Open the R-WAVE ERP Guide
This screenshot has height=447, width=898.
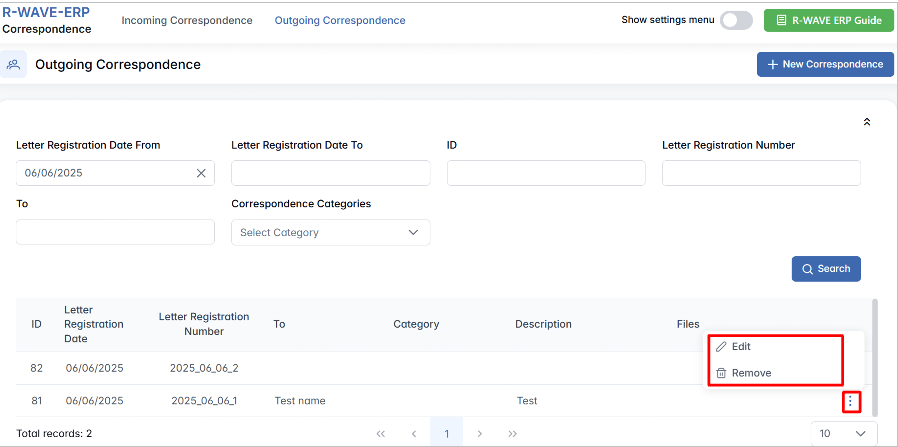click(828, 20)
